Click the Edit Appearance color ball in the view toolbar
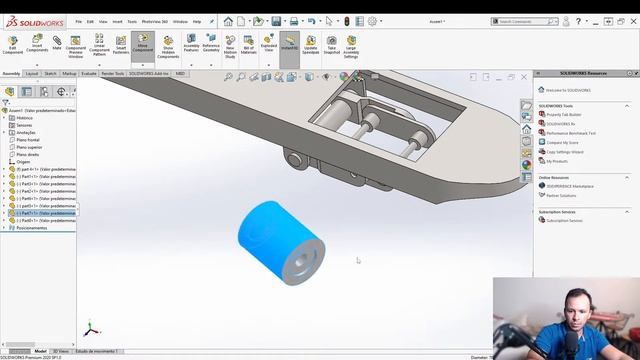The height and width of the screenshot is (360, 640). pyautogui.click(x=344, y=77)
